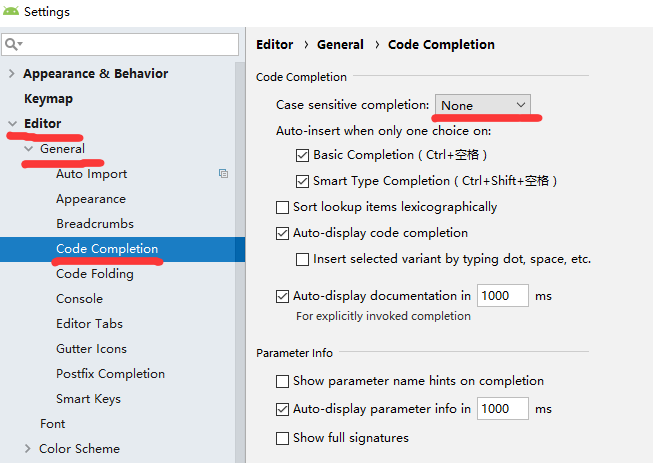Collapse the Editor tree node
653x463 pixels.
point(12,124)
